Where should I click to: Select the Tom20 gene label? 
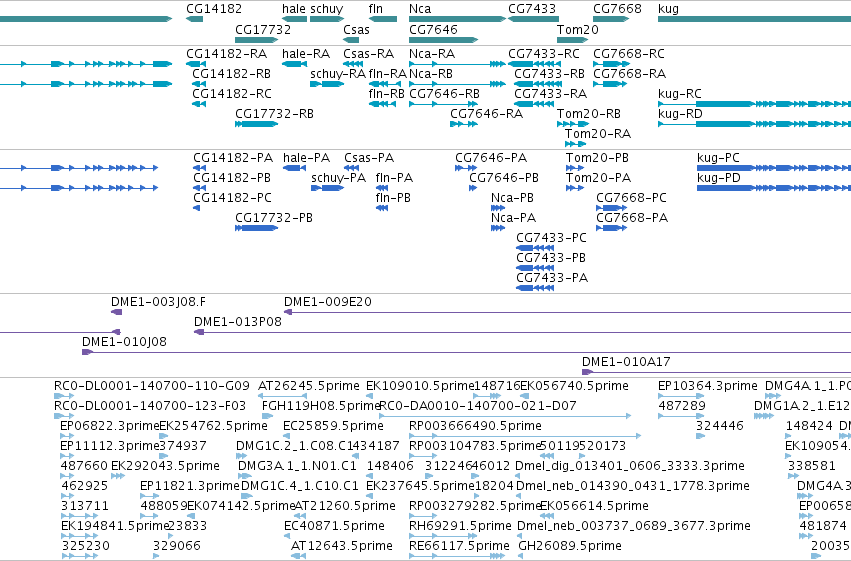click(577, 30)
